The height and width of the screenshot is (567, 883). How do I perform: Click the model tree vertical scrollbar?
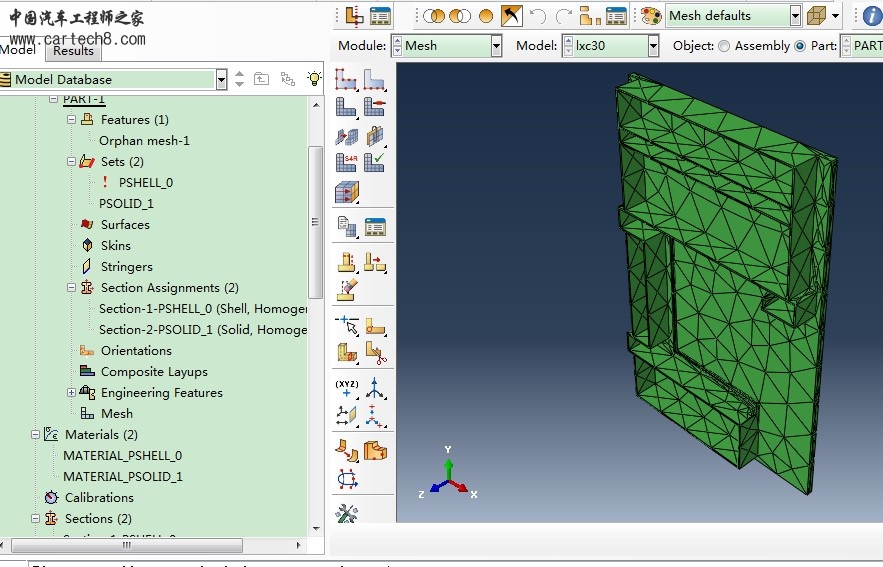(x=316, y=220)
